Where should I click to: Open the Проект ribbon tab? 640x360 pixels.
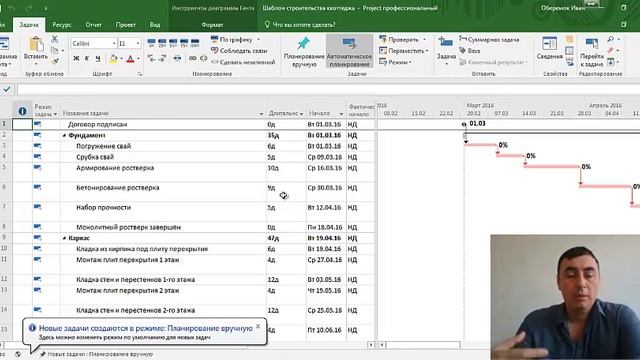pos(125,24)
